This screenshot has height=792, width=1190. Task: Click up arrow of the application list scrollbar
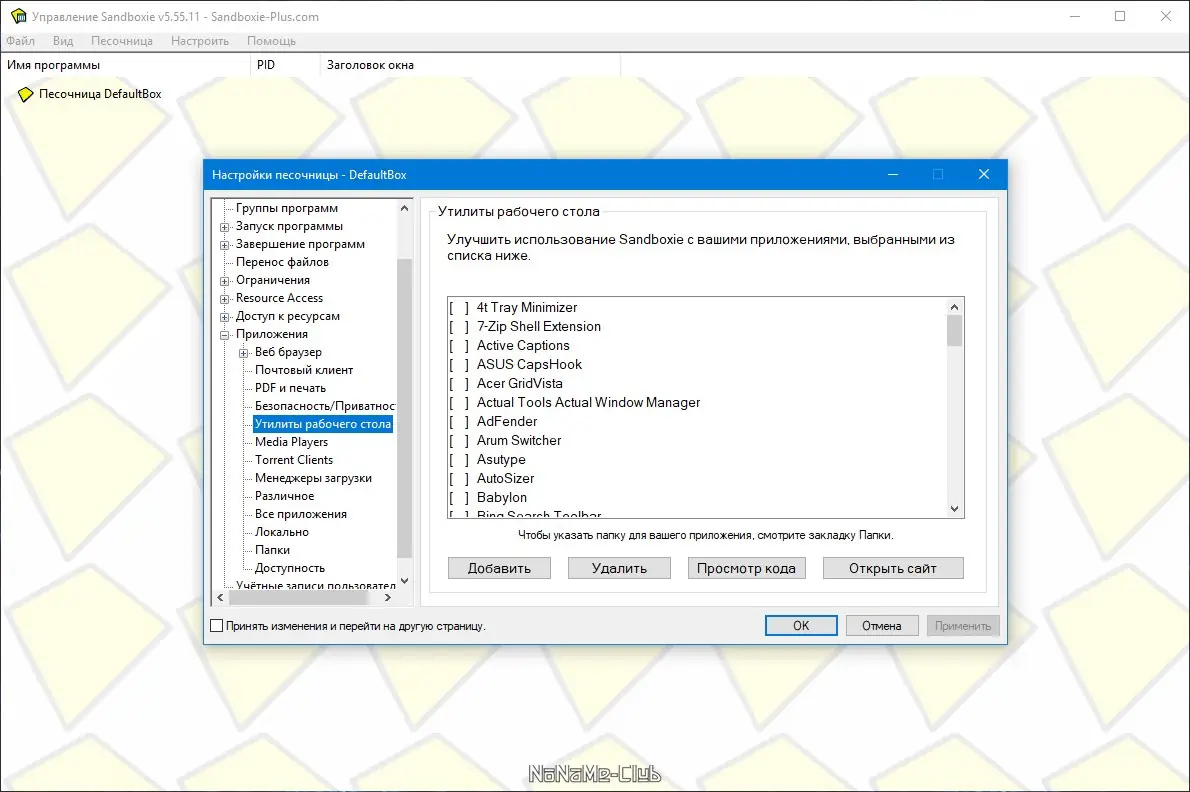coord(954,306)
